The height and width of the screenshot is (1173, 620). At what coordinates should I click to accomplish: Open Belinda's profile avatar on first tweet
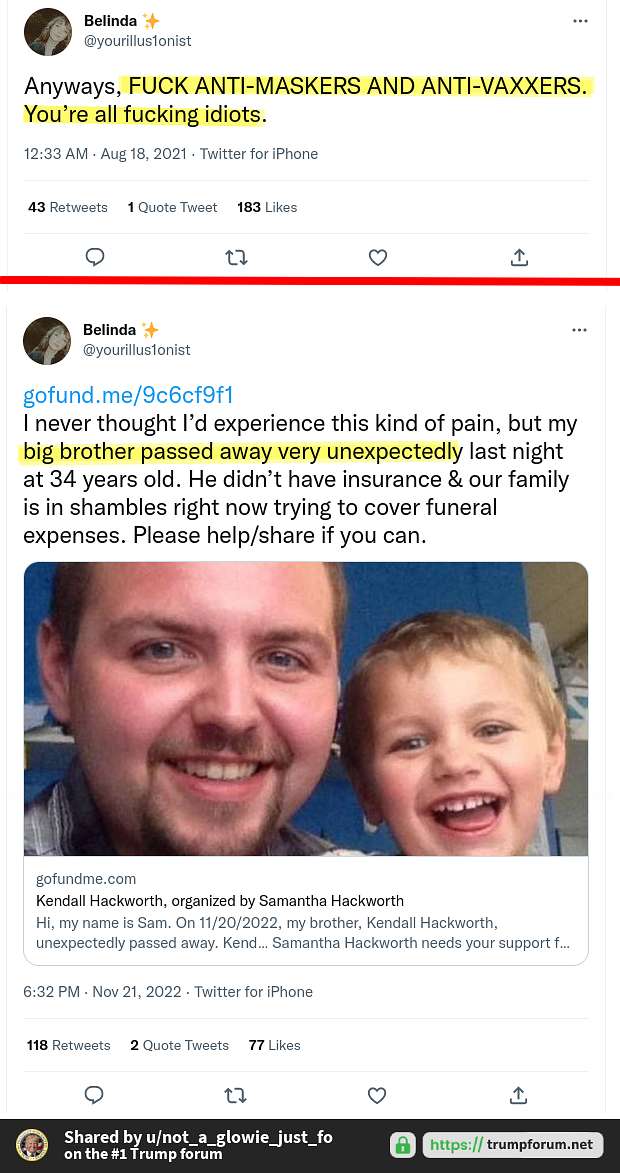point(48,32)
